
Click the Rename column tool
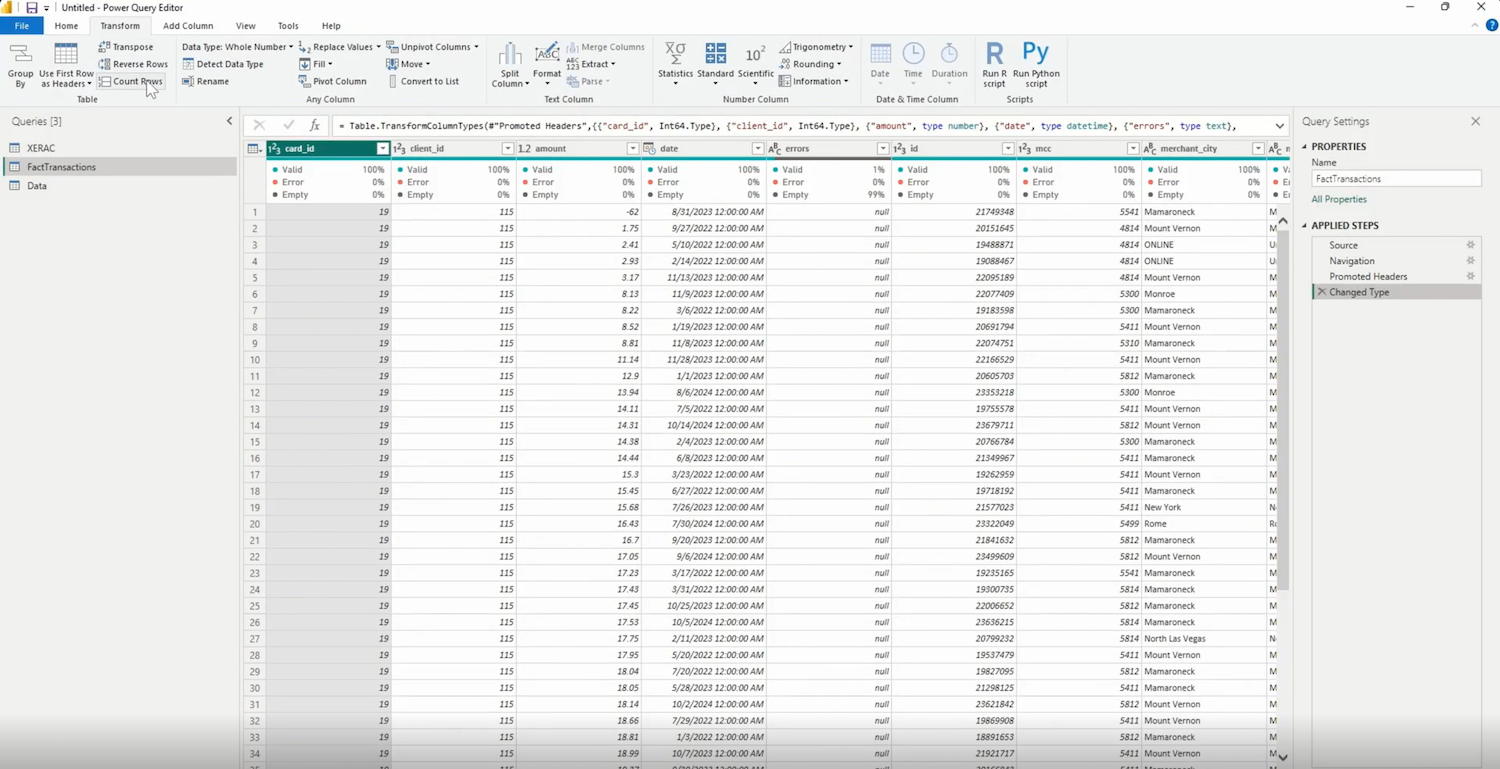coord(205,81)
